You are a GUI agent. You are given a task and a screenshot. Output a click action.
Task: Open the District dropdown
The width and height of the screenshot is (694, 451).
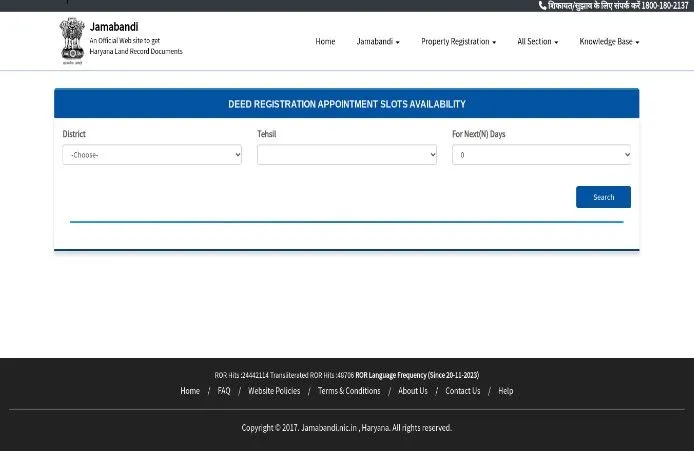152,155
